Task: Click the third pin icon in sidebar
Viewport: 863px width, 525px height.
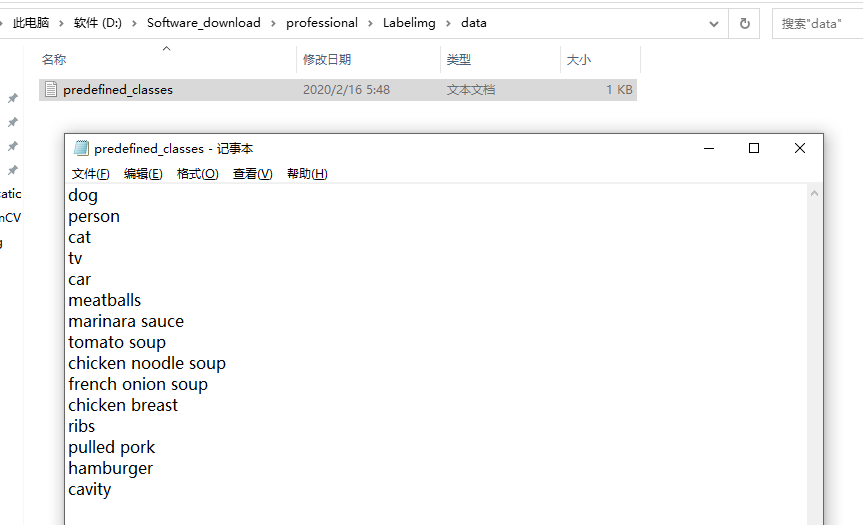Action: [x=12, y=146]
